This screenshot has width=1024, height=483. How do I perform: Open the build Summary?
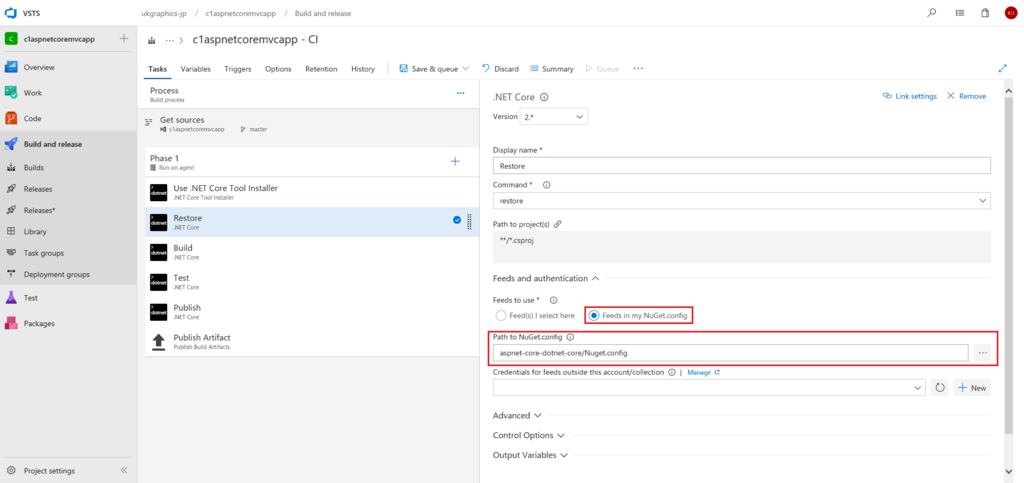[551, 69]
